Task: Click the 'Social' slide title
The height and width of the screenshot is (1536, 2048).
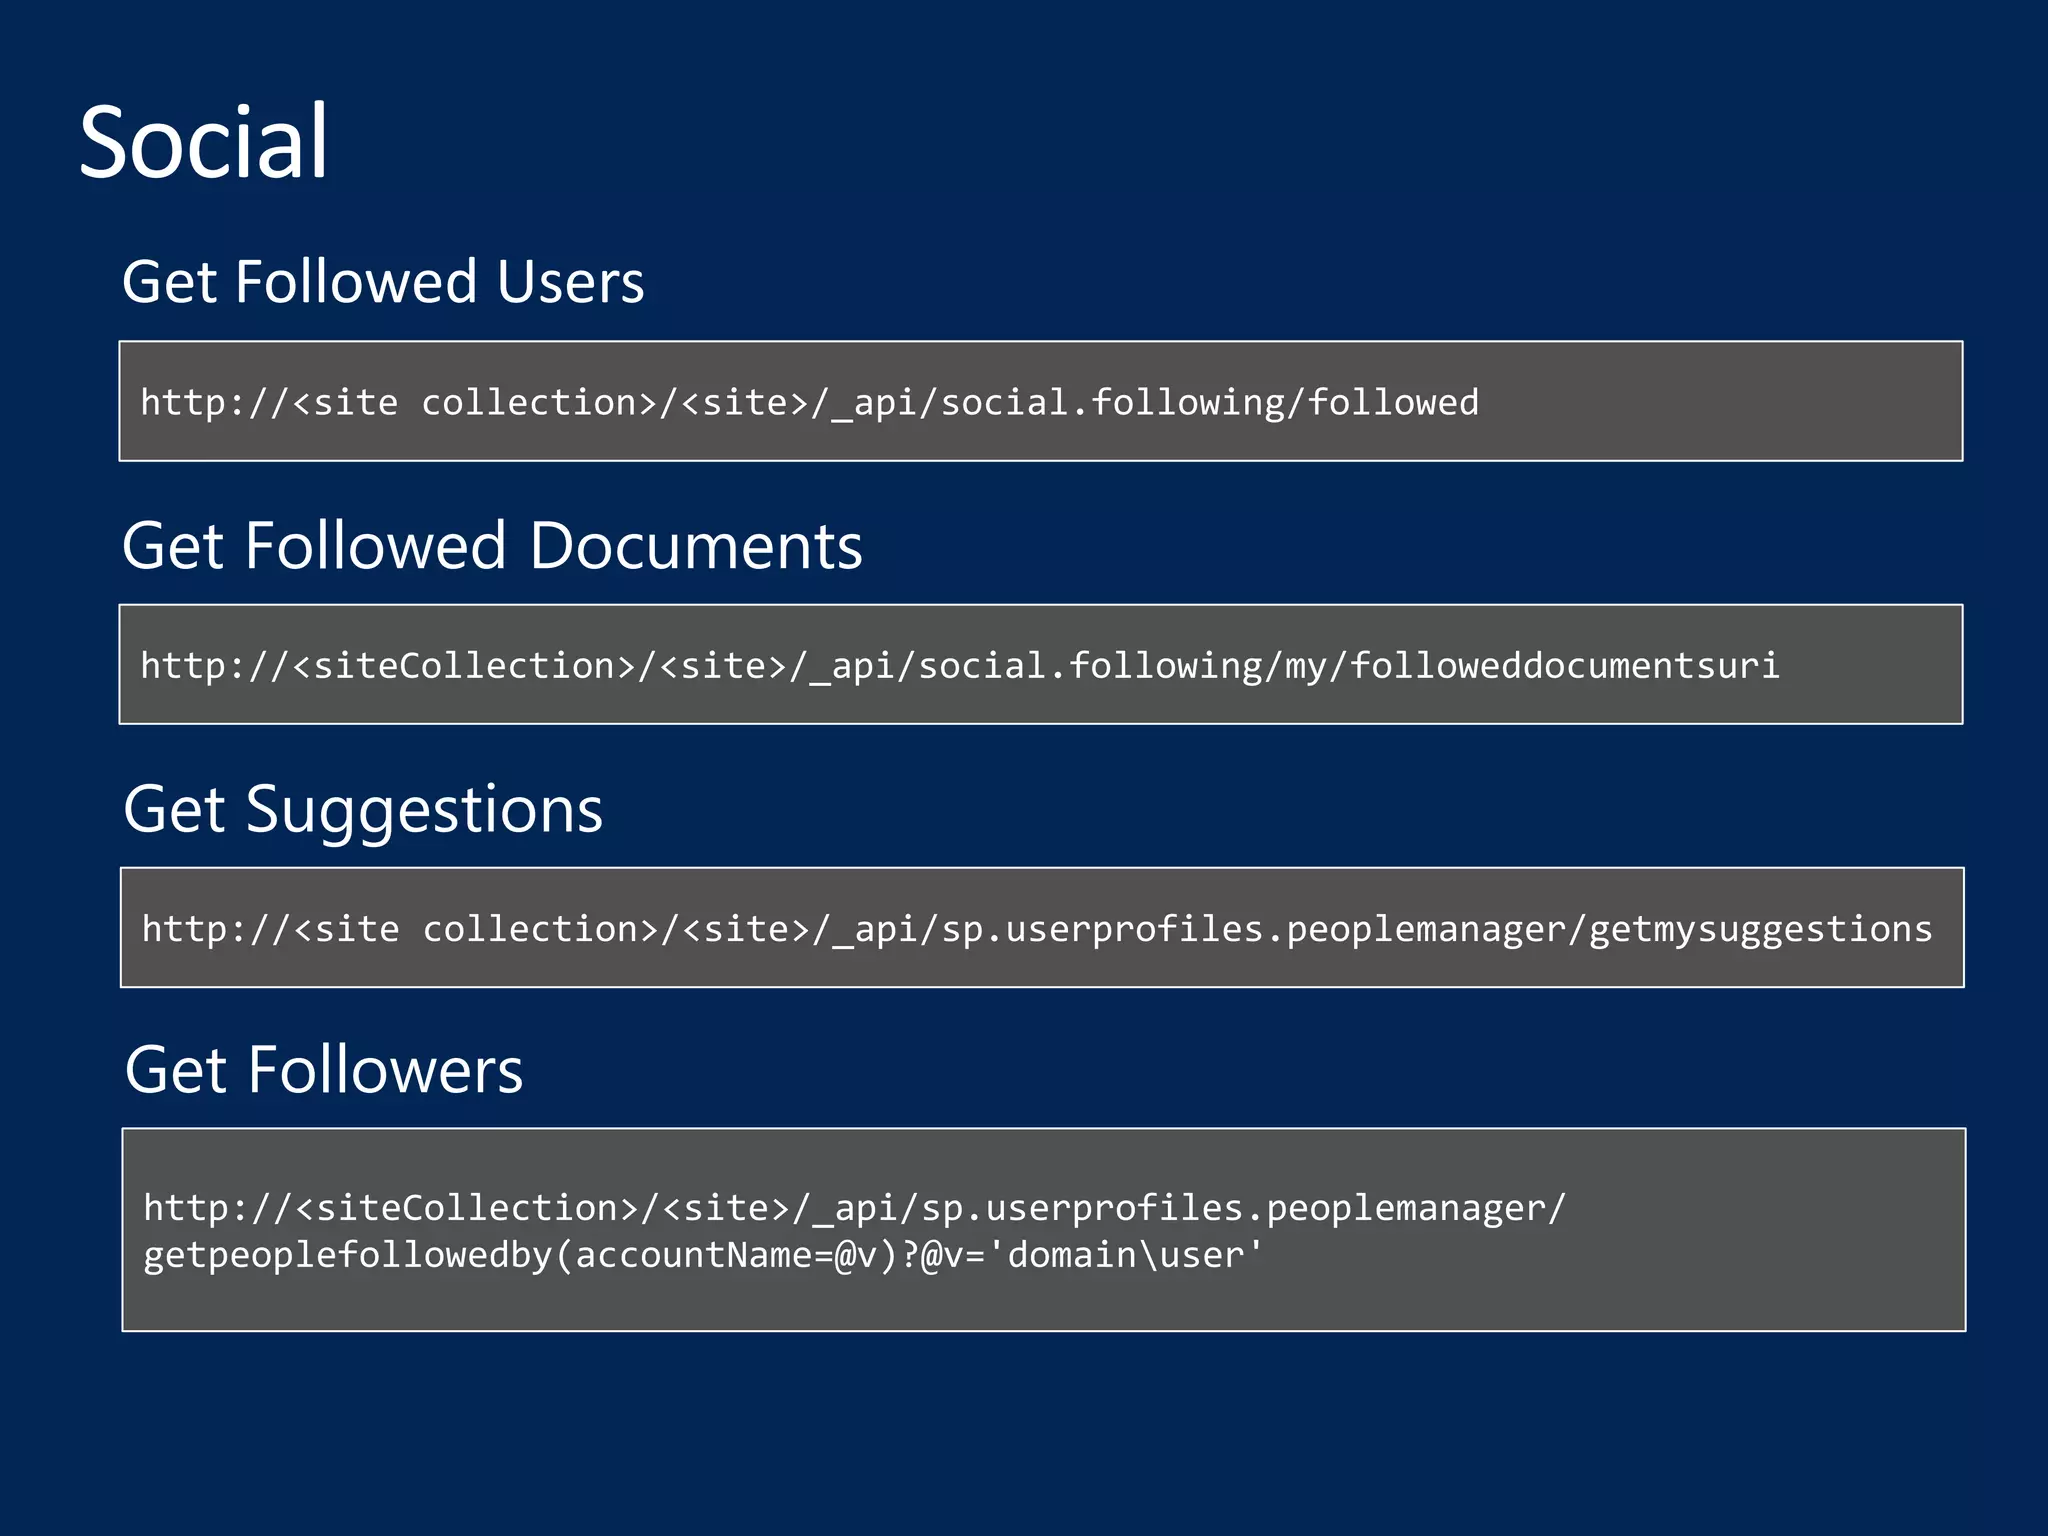Action: [x=203, y=142]
